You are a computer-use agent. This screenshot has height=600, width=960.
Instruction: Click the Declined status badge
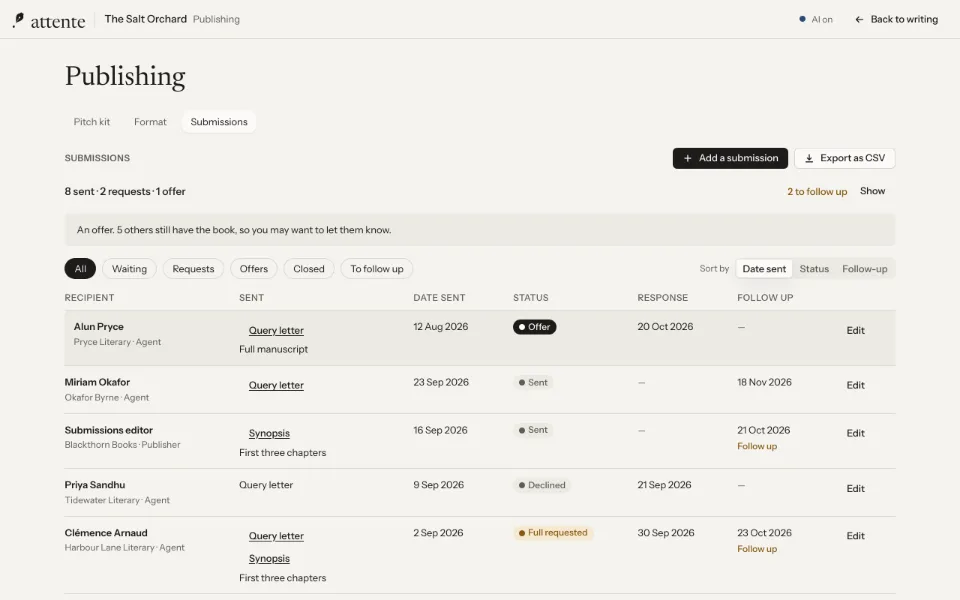coord(542,486)
